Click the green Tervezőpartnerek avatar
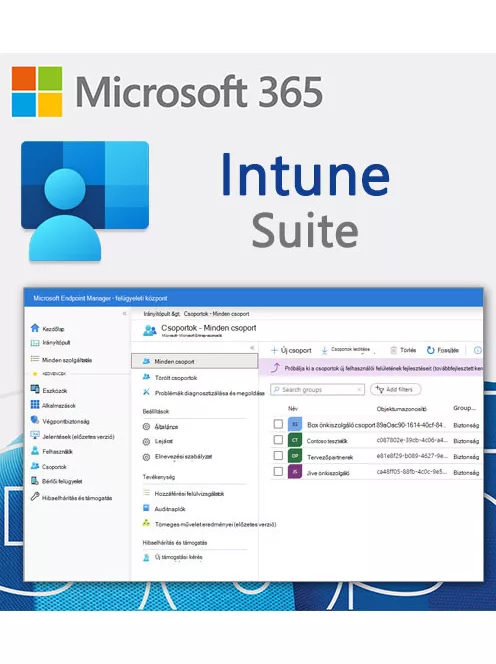Viewport: 496px width, 664px height. [295, 456]
